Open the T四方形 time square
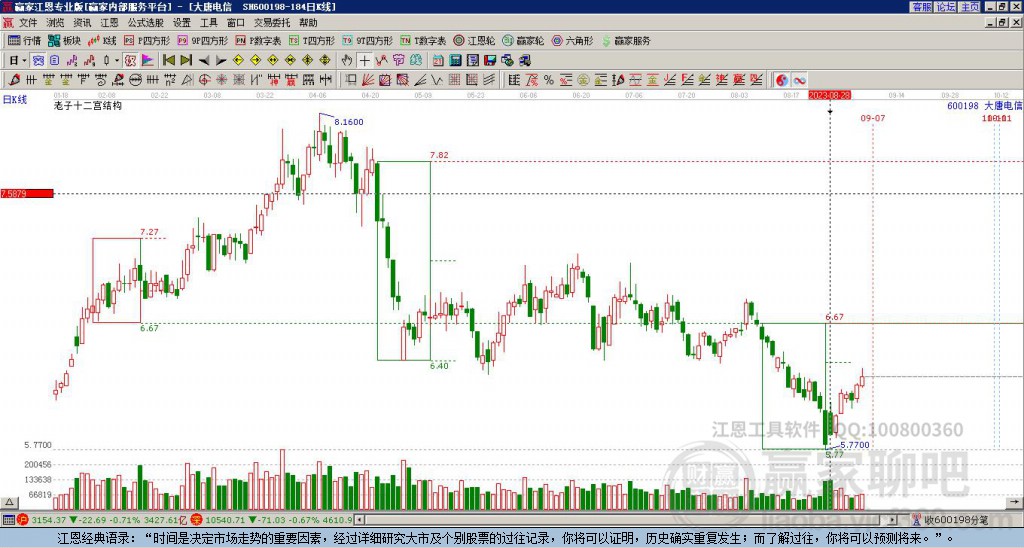This screenshot has width=1024, height=548. pos(312,40)
